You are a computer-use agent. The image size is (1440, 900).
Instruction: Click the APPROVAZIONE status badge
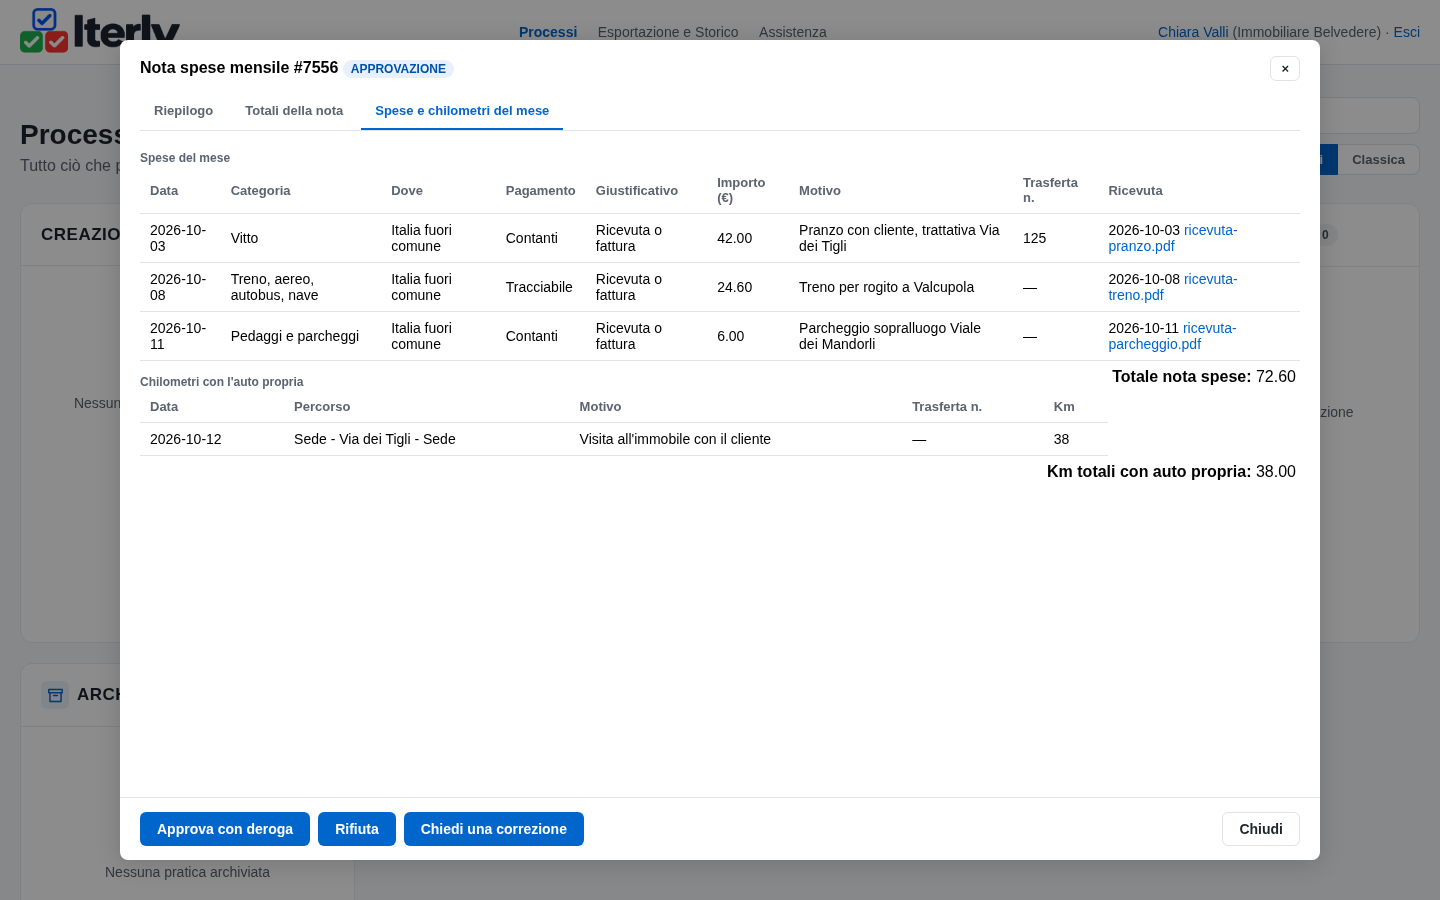tap(398, 69)
